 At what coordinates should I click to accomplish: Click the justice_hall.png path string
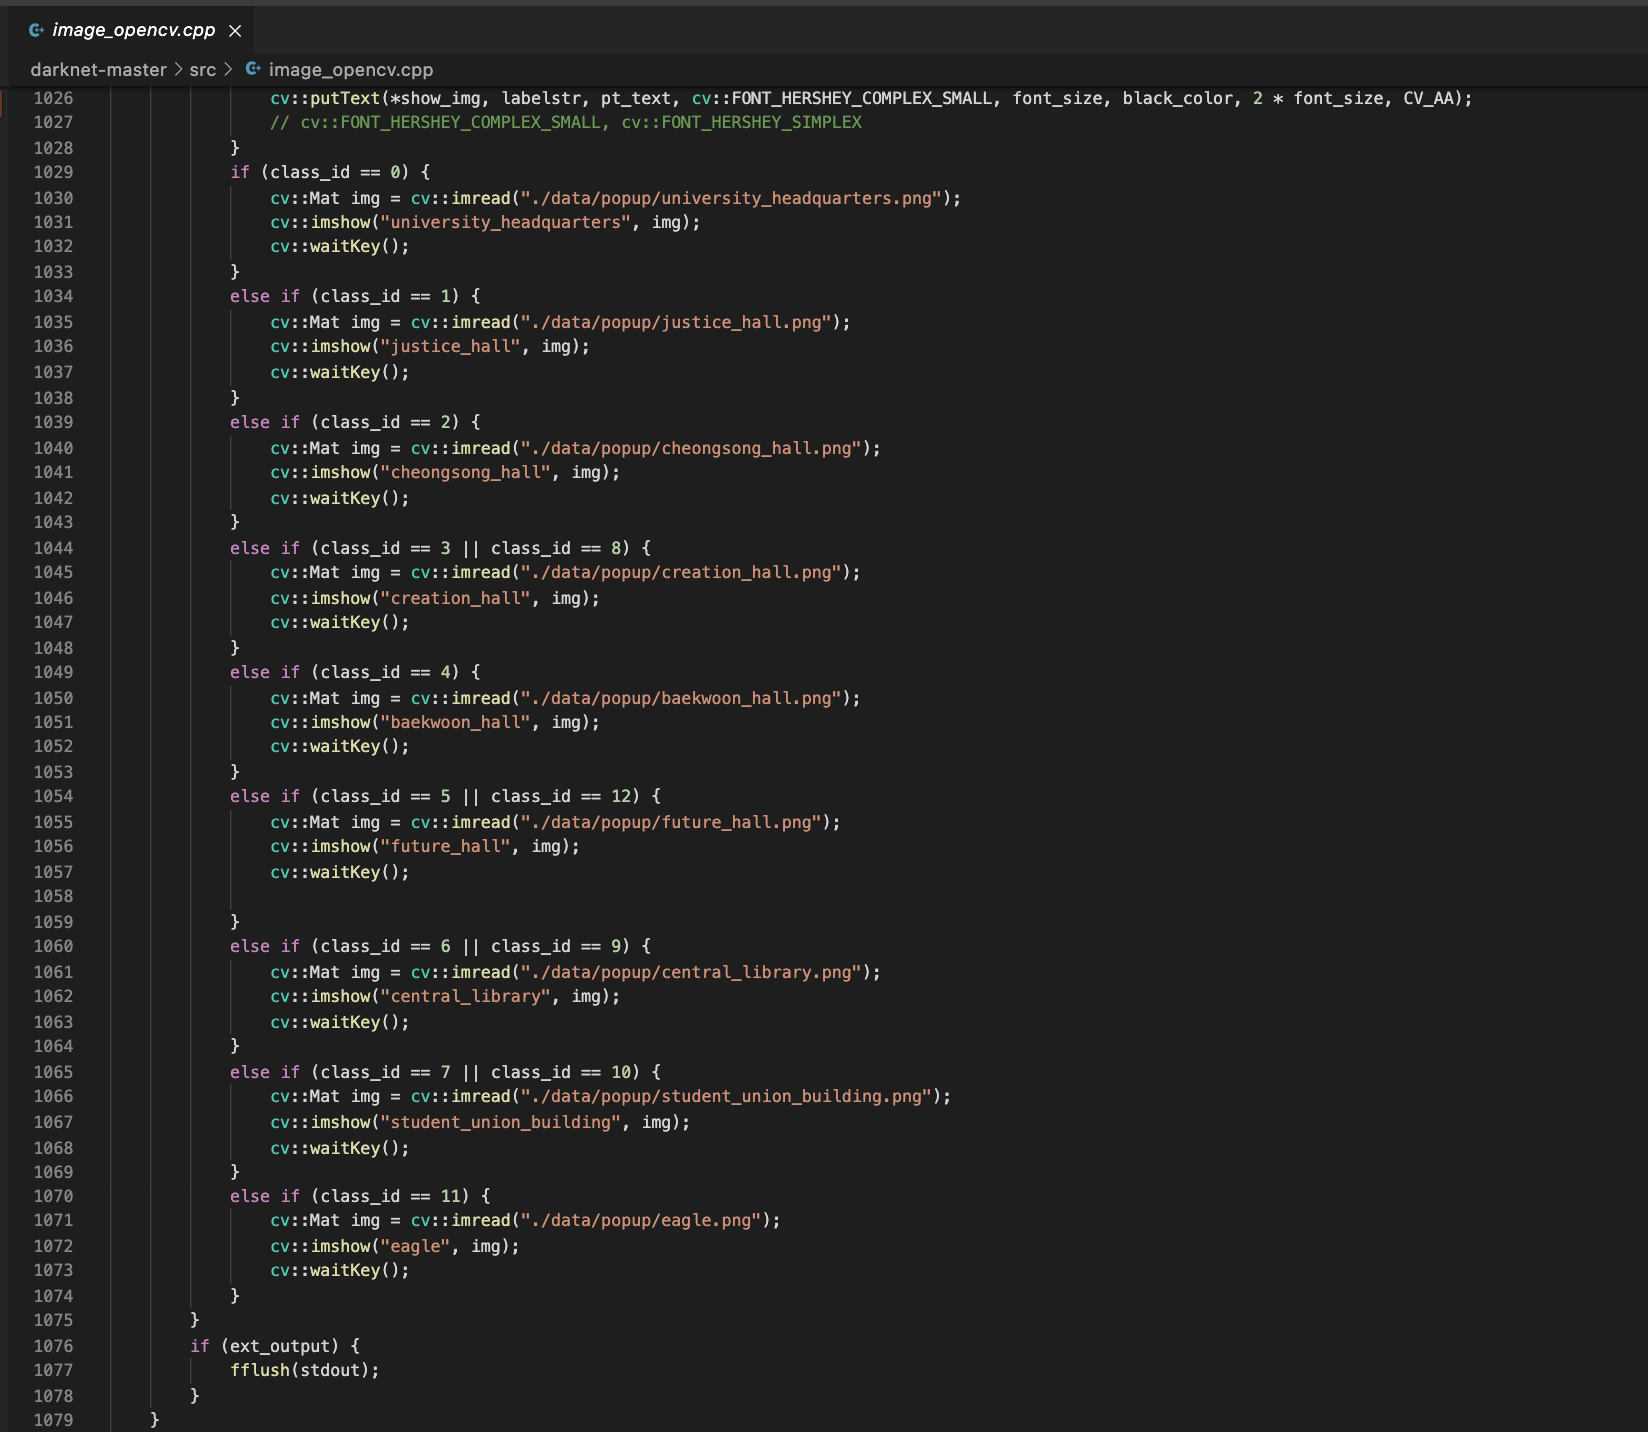pos(676,322)
